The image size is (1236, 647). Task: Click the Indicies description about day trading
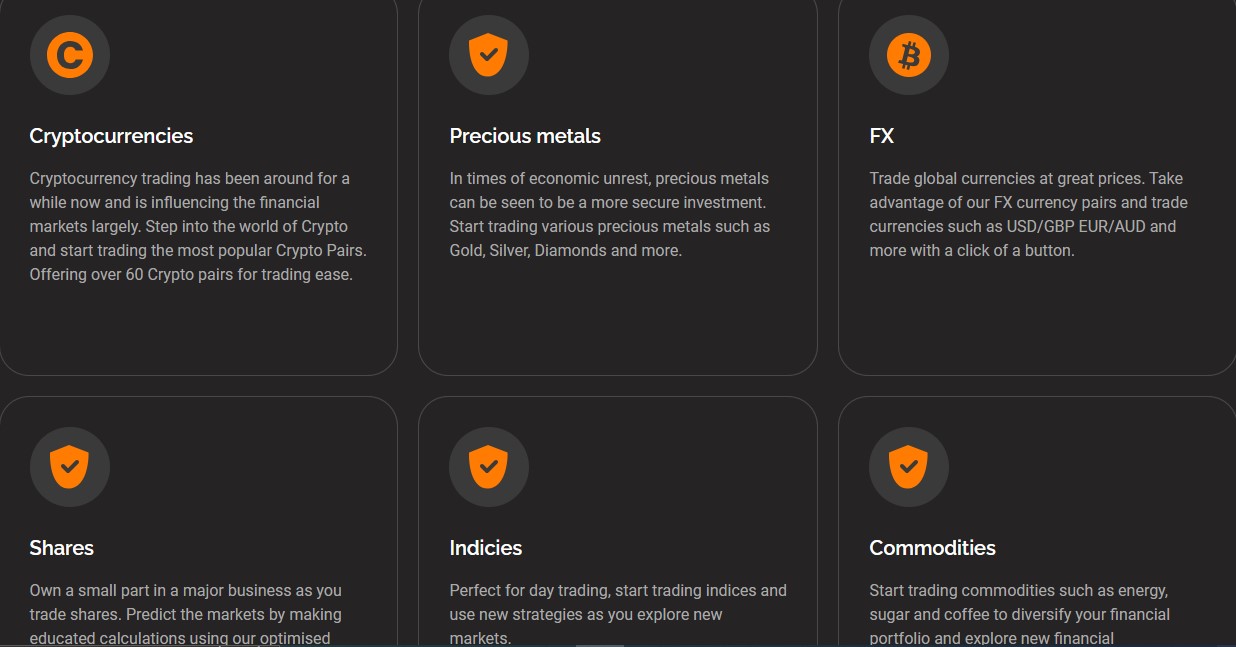click(618, 613)
